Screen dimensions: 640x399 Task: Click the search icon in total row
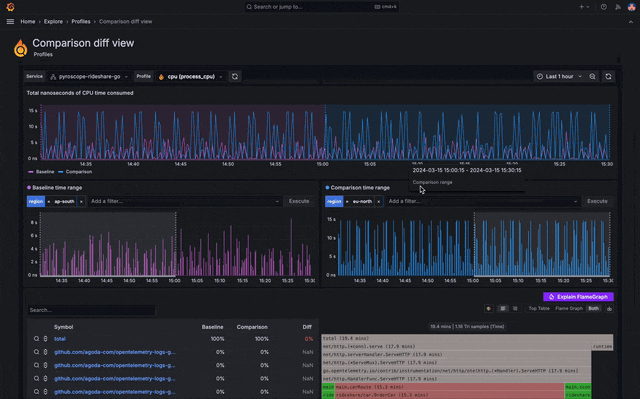click(36, 339)
